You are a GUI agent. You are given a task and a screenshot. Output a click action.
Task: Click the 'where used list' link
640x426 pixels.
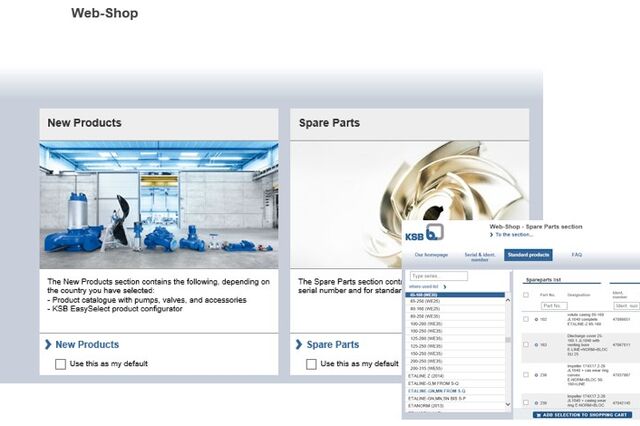424,287
